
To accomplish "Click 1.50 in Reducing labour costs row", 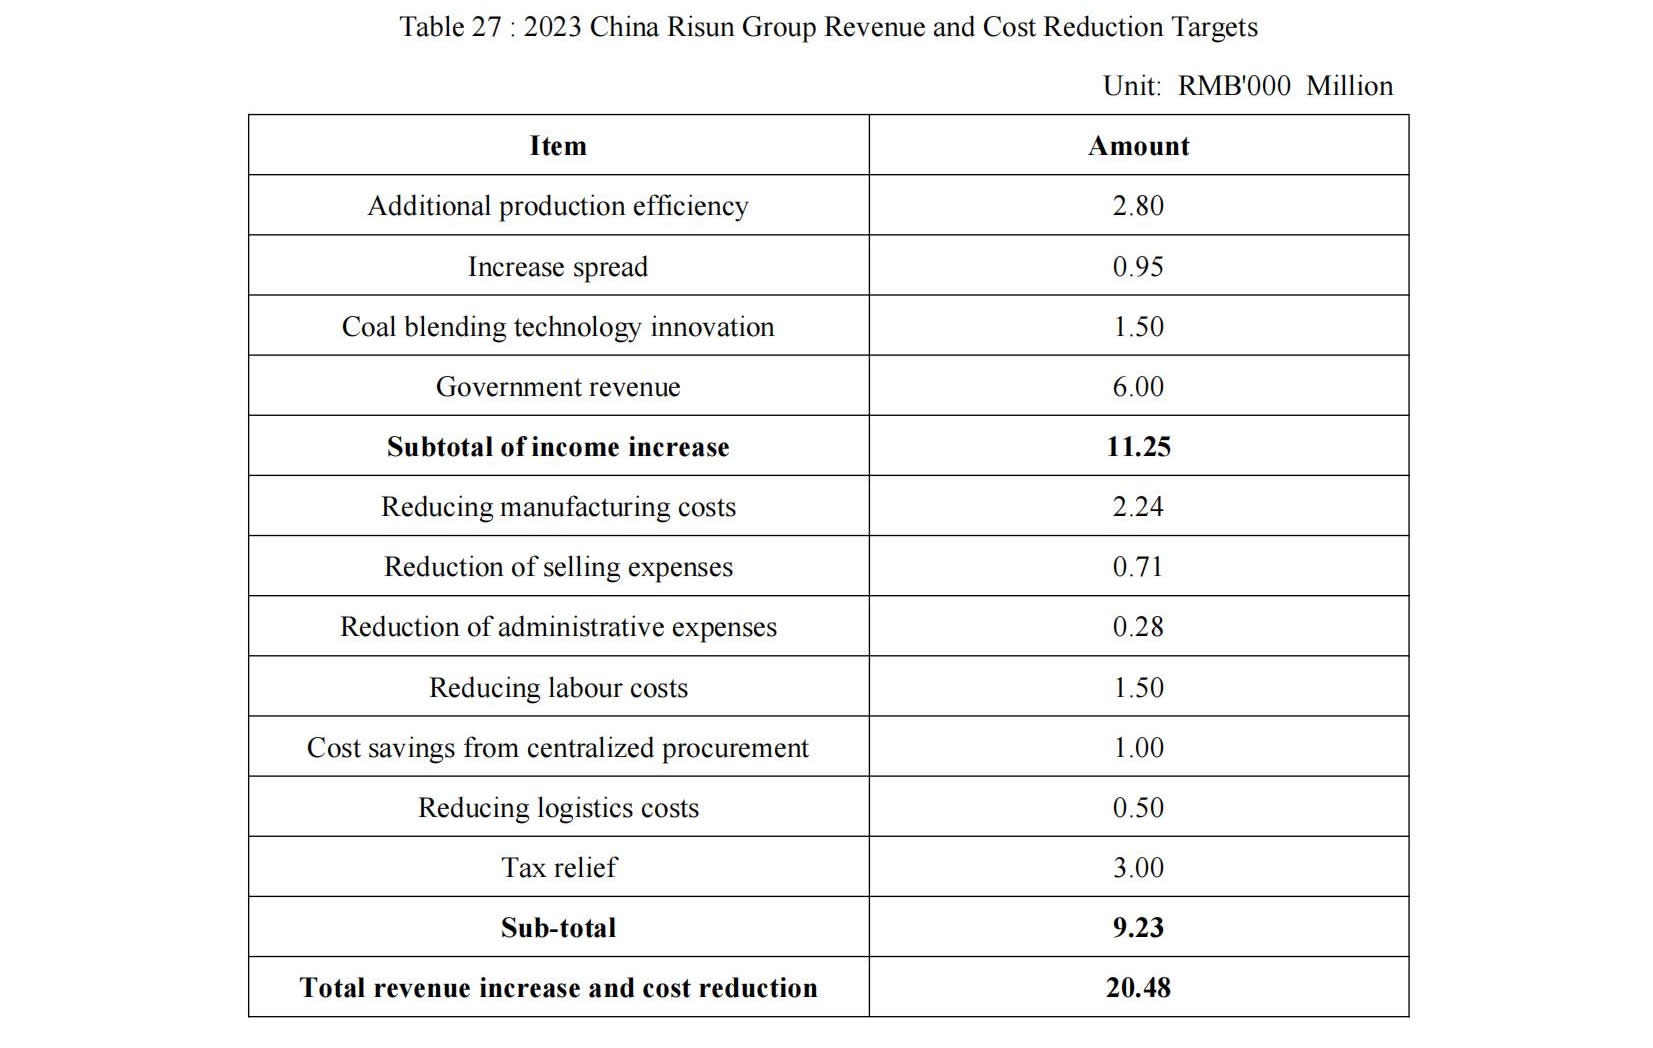I will 1138,688.
